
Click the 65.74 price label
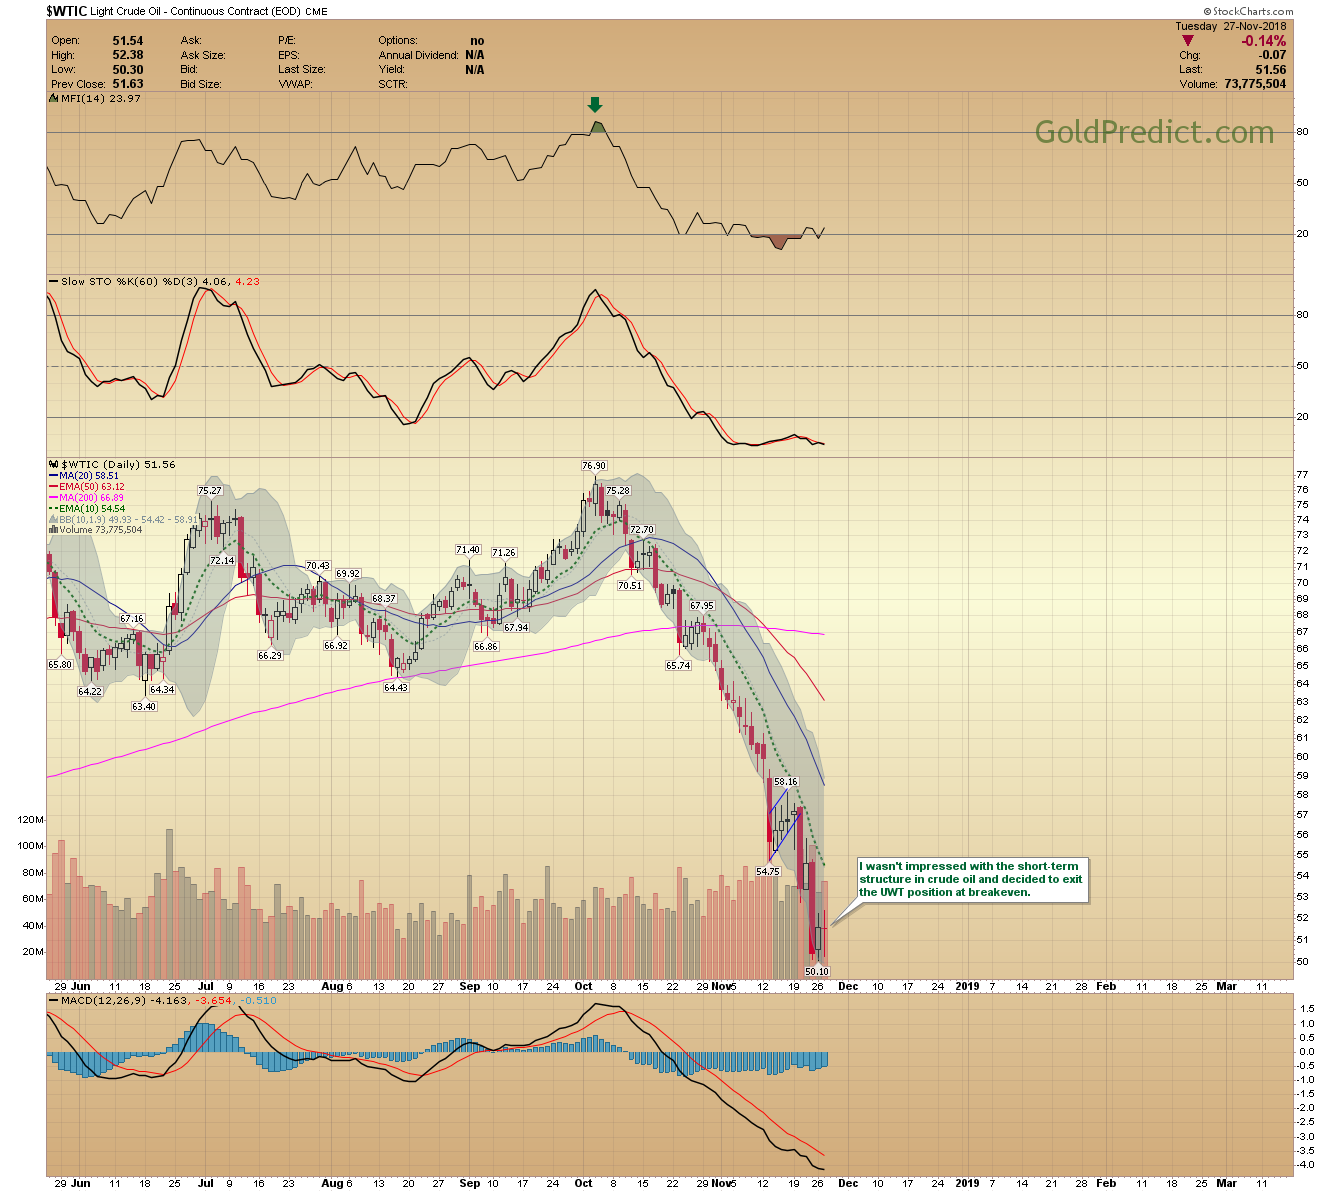pos(678,666)
